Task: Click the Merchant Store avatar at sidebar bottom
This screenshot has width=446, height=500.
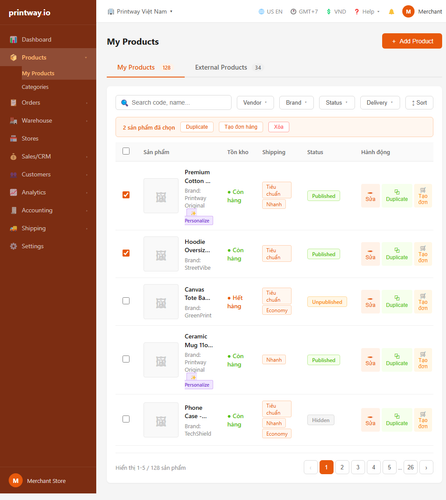Action: (15, 480)
